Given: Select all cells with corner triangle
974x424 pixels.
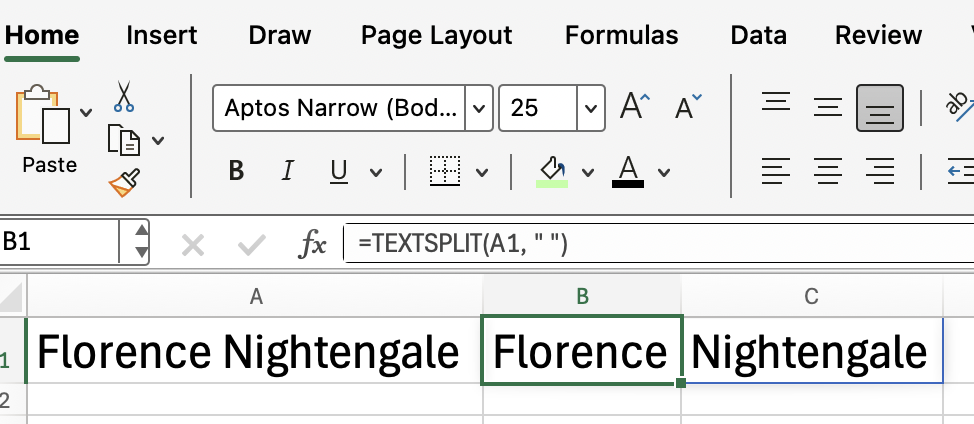Looking at the screenshot, I should 12,296.
